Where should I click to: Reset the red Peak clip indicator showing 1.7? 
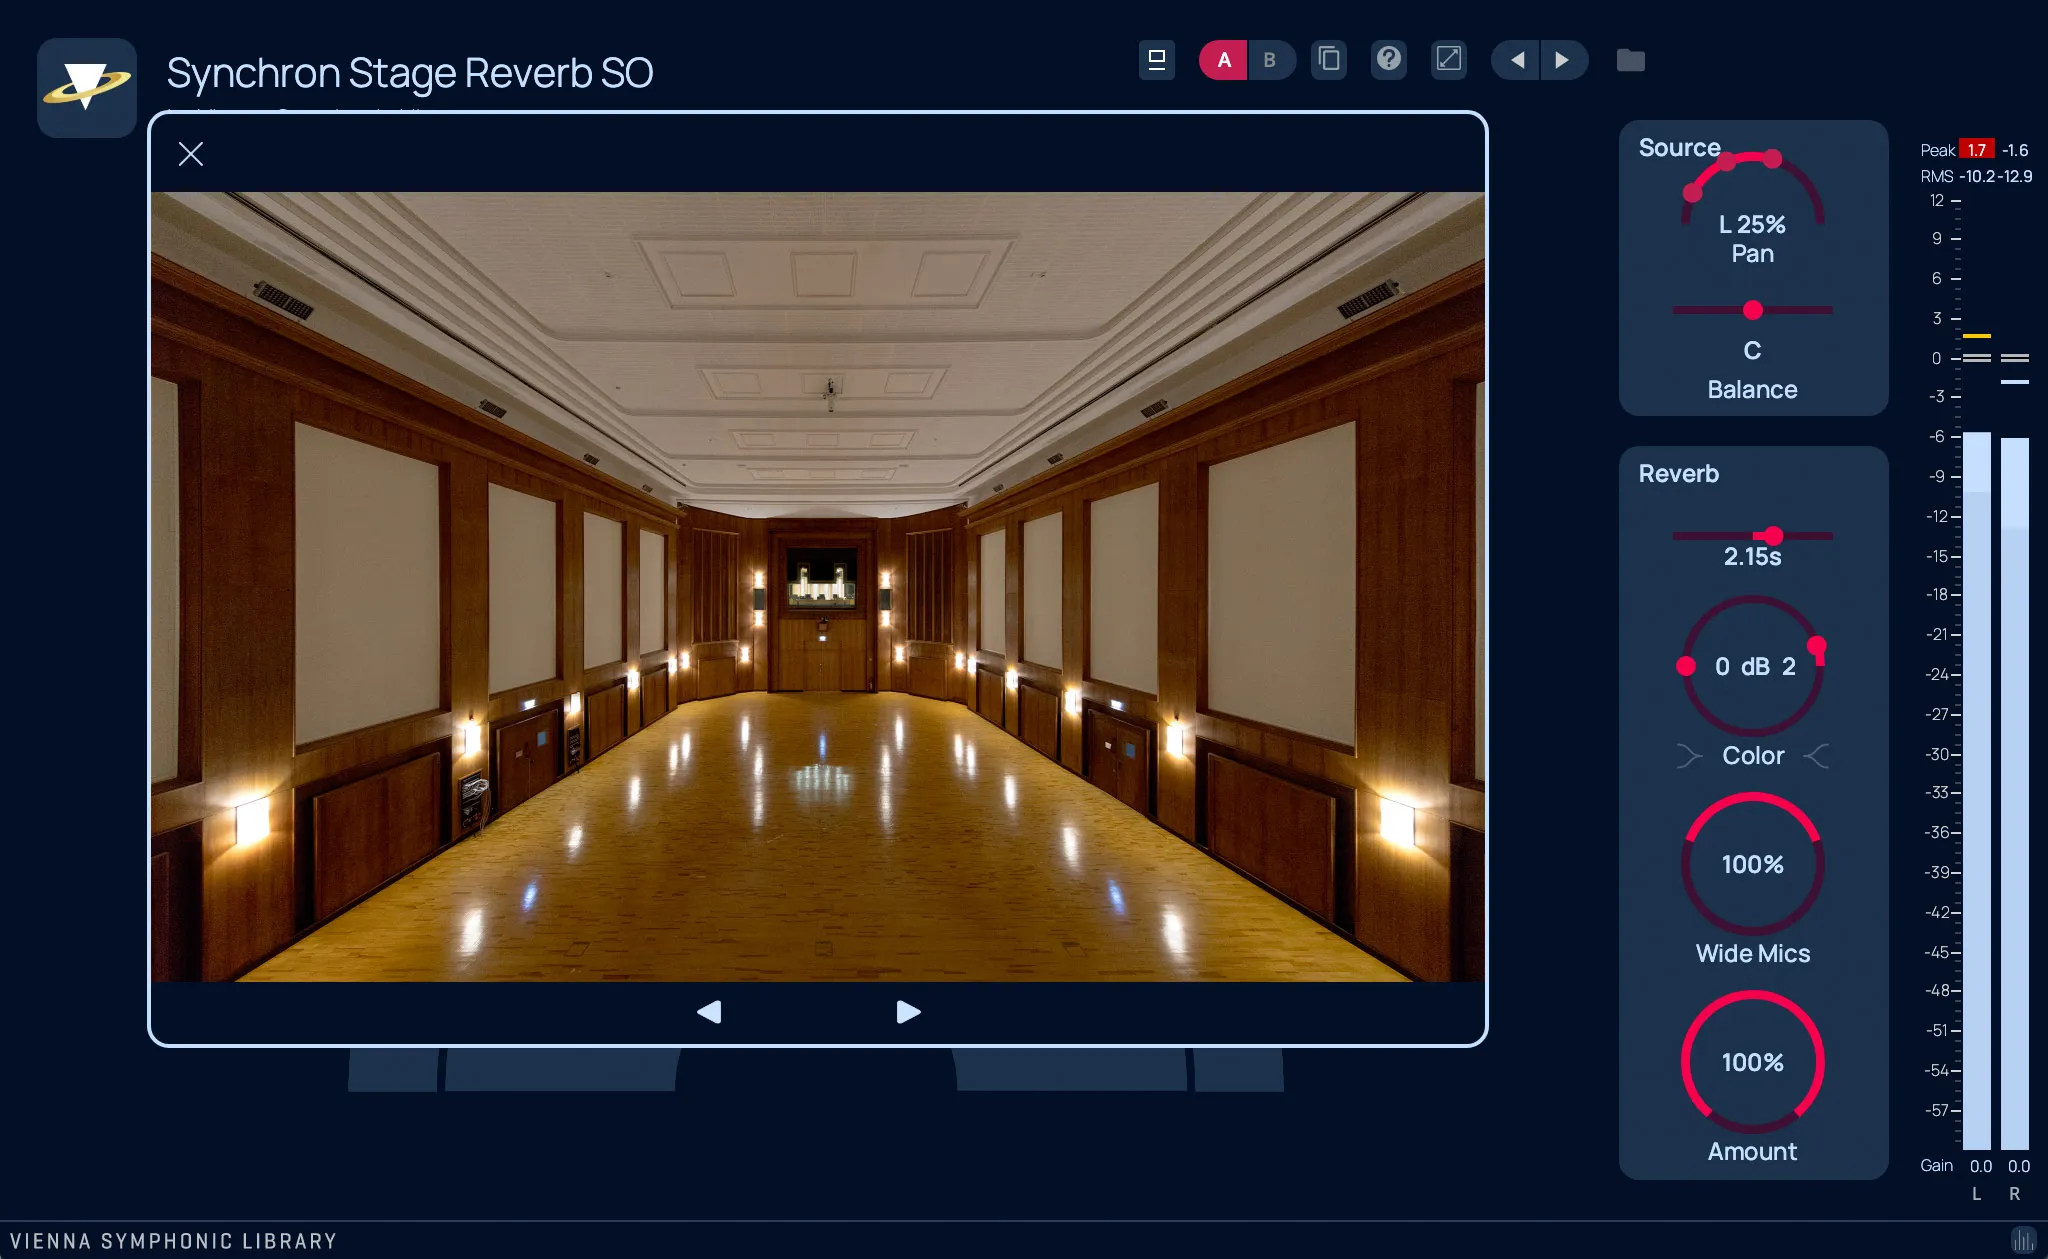tap(1975, 149)
